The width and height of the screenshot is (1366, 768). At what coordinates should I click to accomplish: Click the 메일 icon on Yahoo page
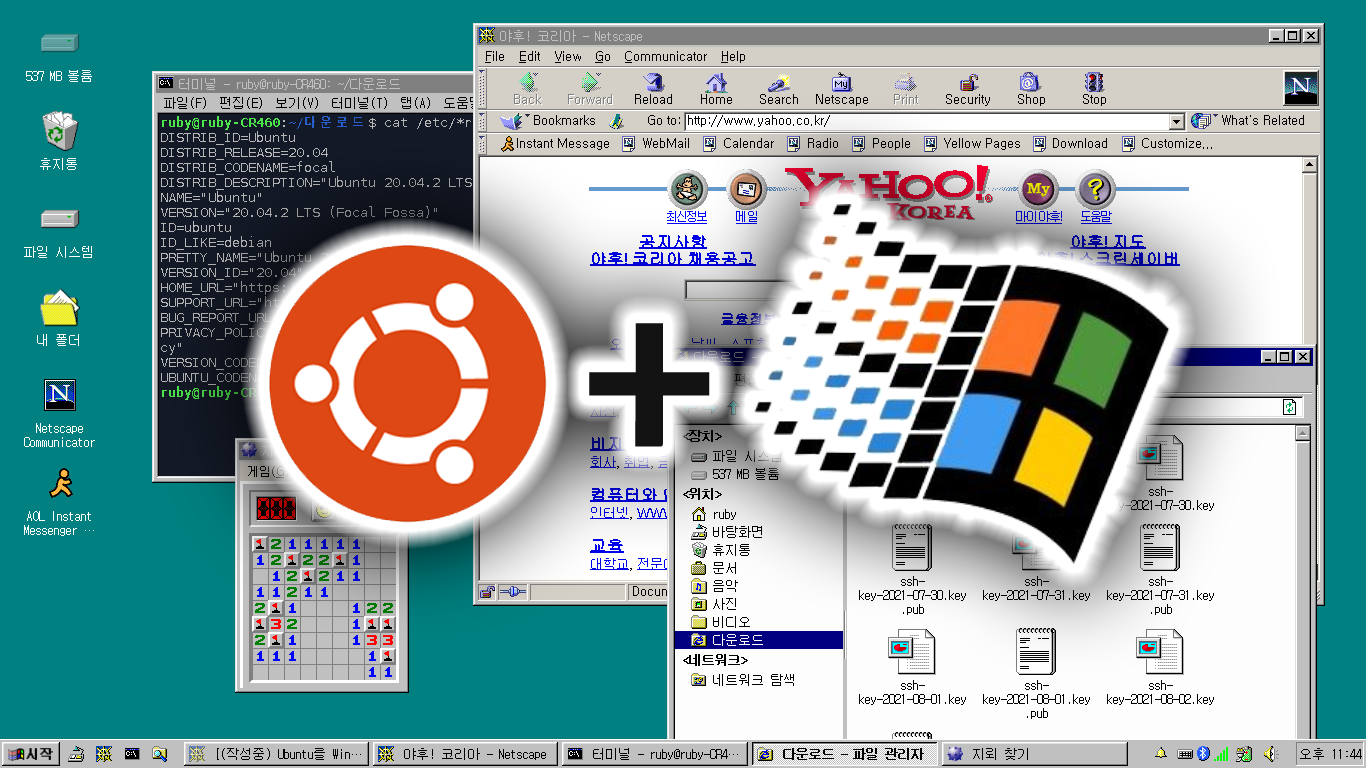[746, 189]
